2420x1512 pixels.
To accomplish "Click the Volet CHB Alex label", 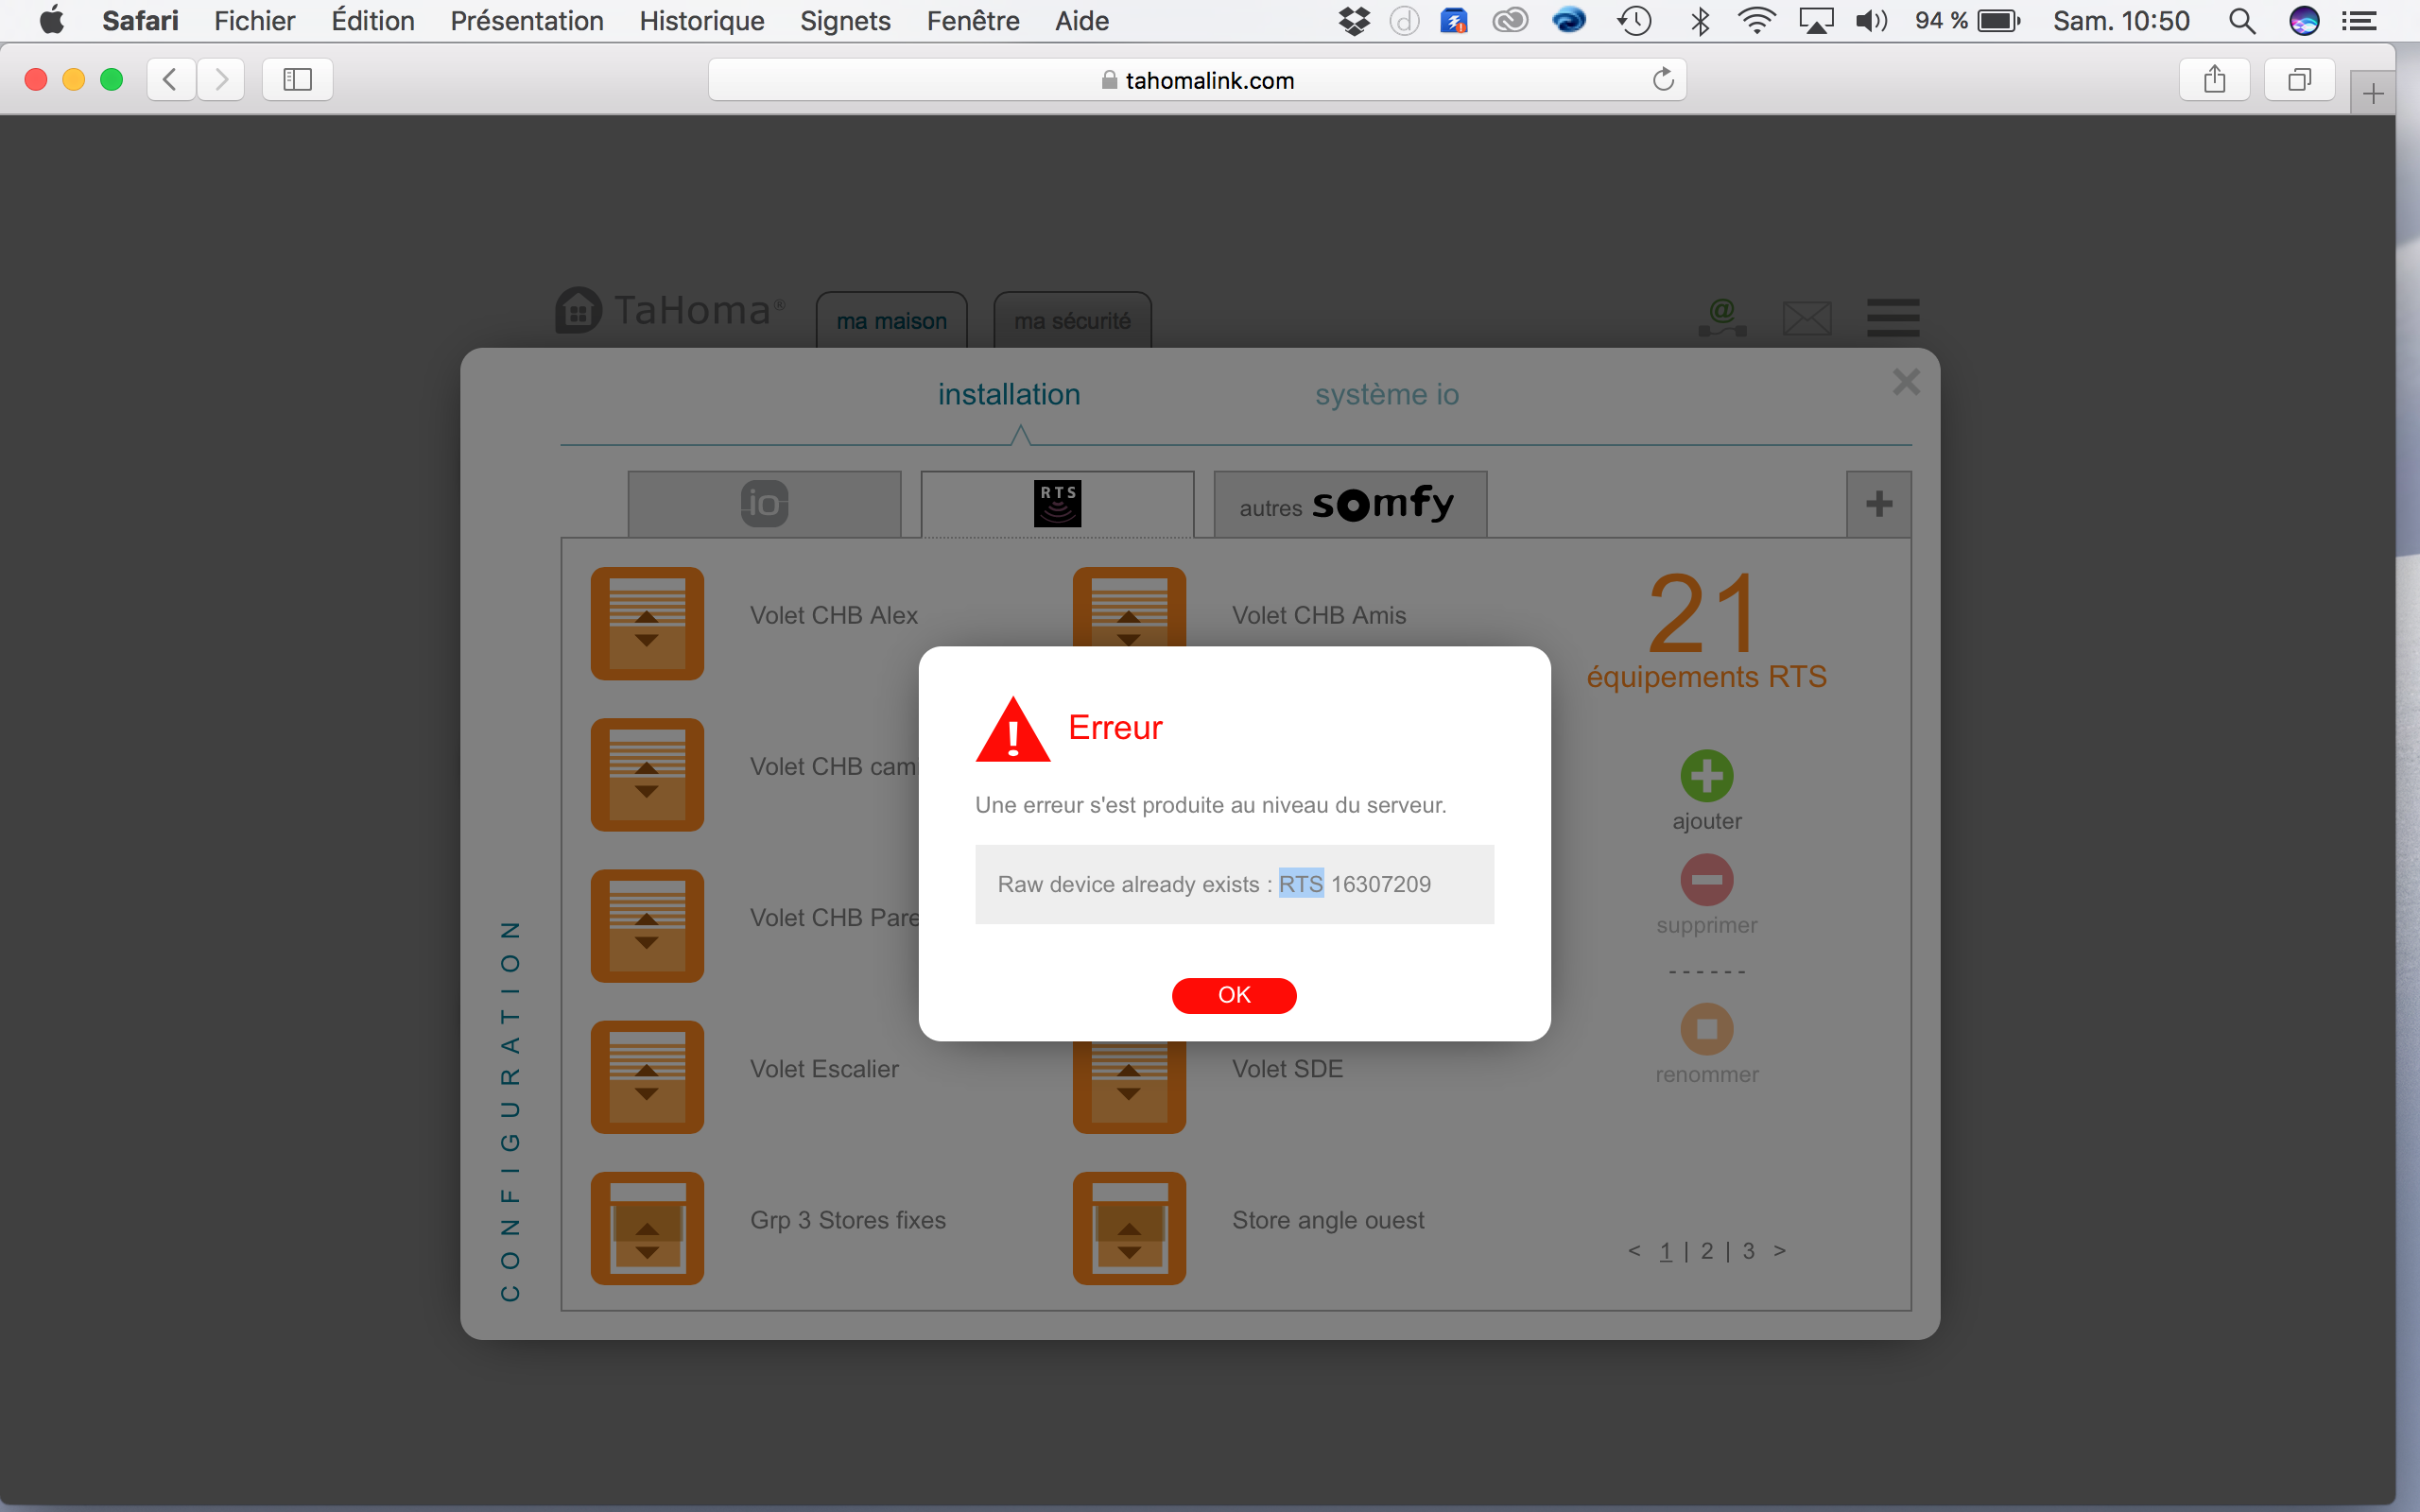I will 834,615.
